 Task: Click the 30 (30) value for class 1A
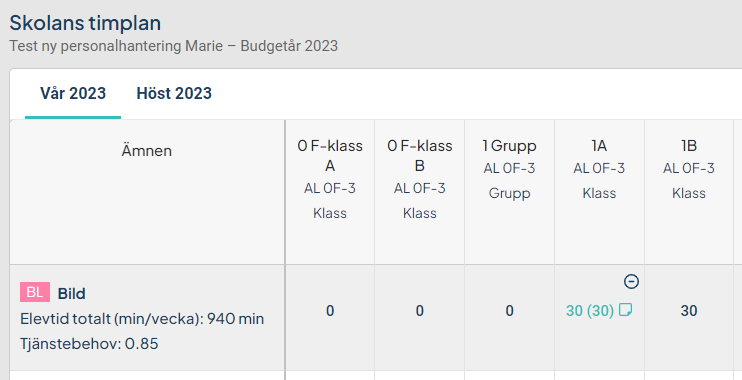[590, 310]
